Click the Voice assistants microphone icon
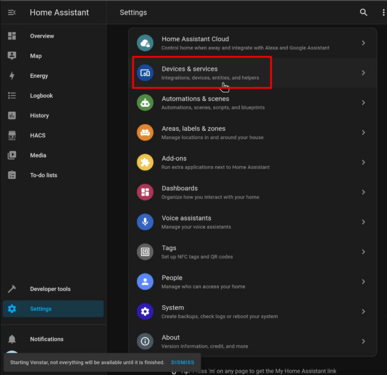This screenshot has height=375, width=387. [x=145, y=222]
